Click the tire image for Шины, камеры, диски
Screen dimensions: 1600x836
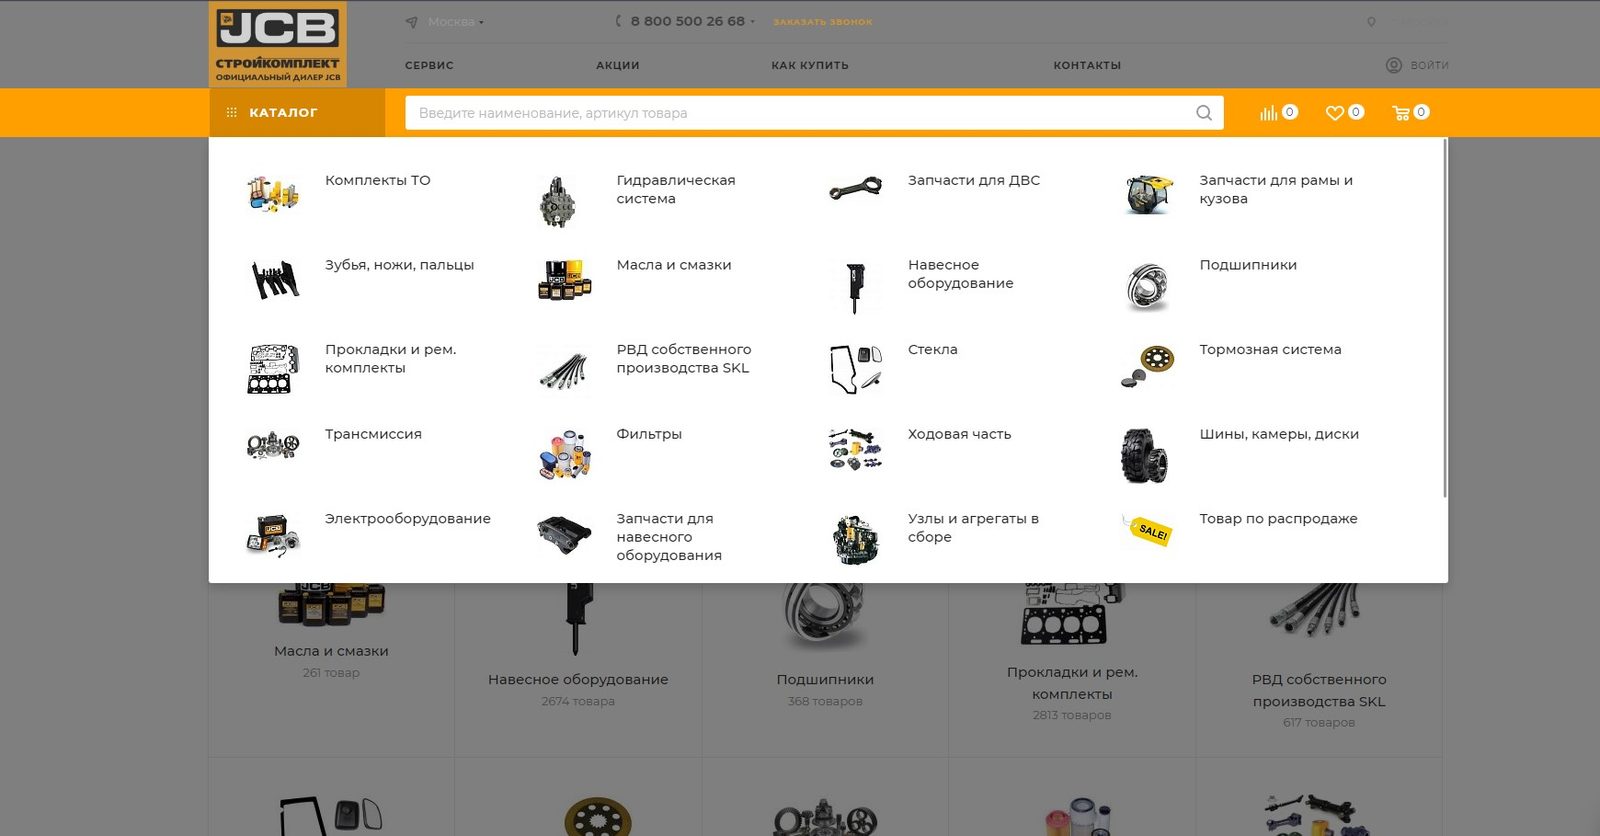pos(1145,455)
